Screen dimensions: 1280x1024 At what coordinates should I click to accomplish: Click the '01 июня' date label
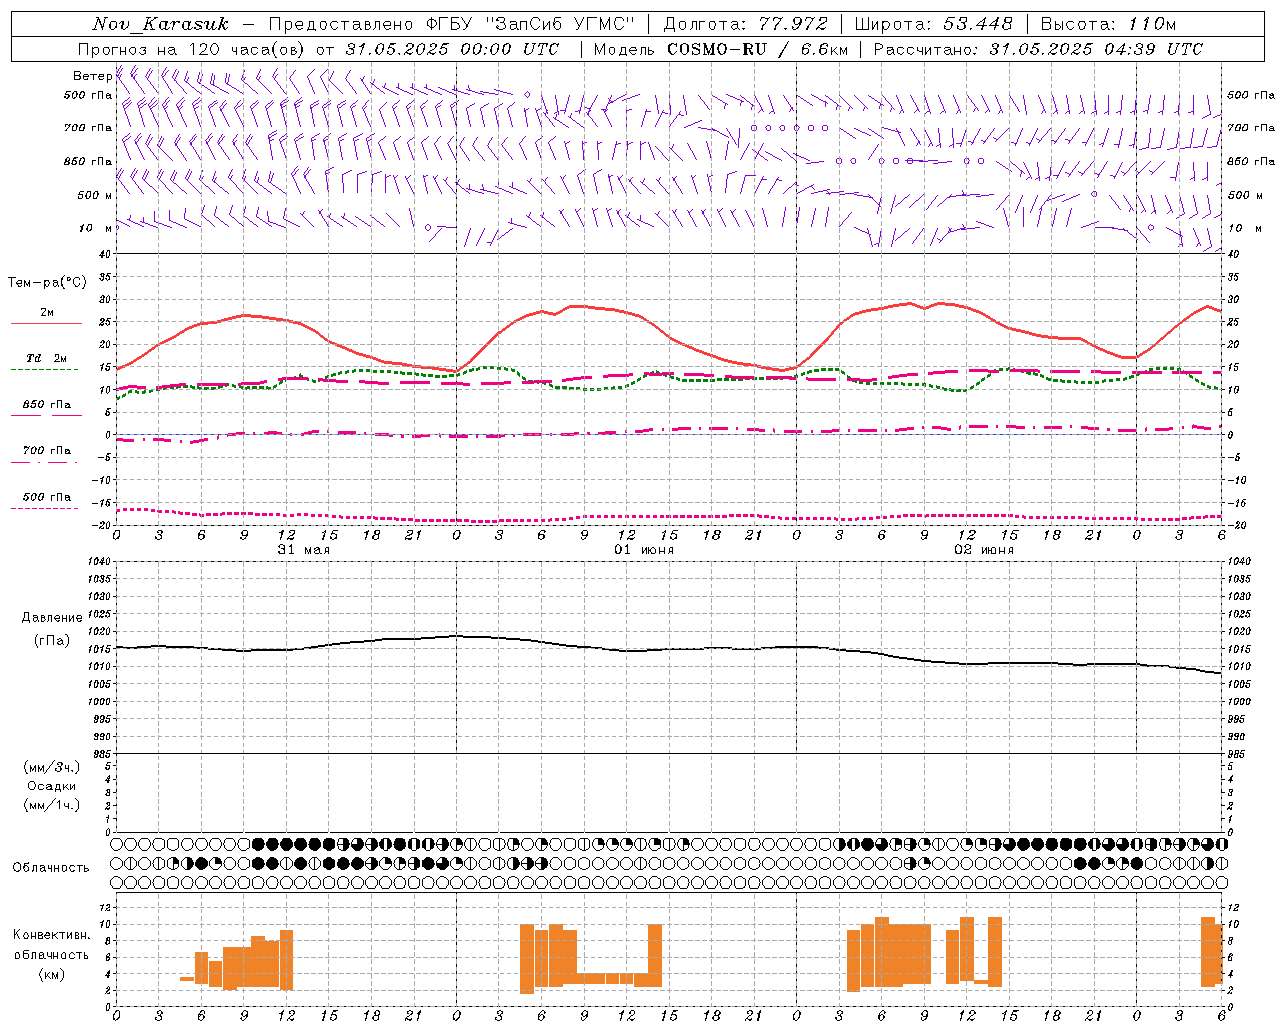pyautogui.click(x=643, y=550)
